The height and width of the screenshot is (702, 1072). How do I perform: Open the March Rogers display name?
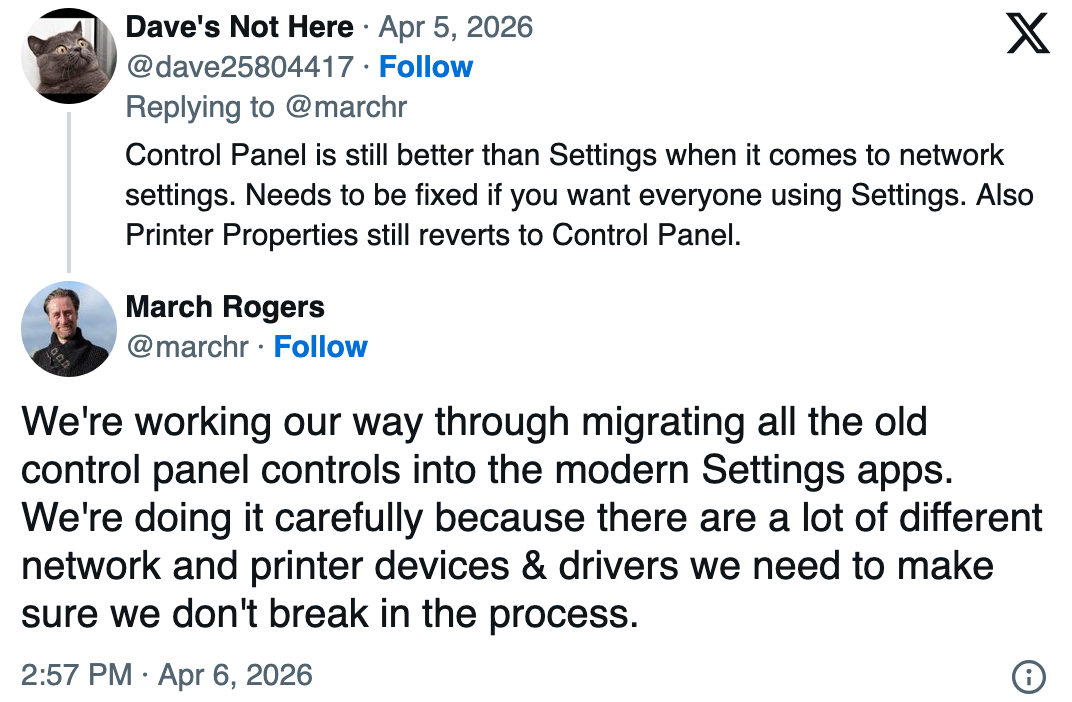225,307
